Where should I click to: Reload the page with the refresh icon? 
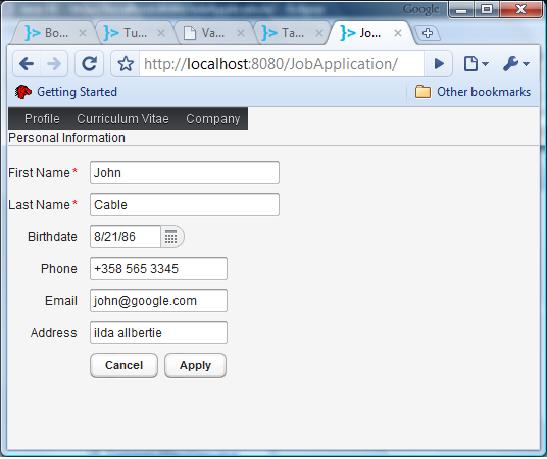pos(89,64)
